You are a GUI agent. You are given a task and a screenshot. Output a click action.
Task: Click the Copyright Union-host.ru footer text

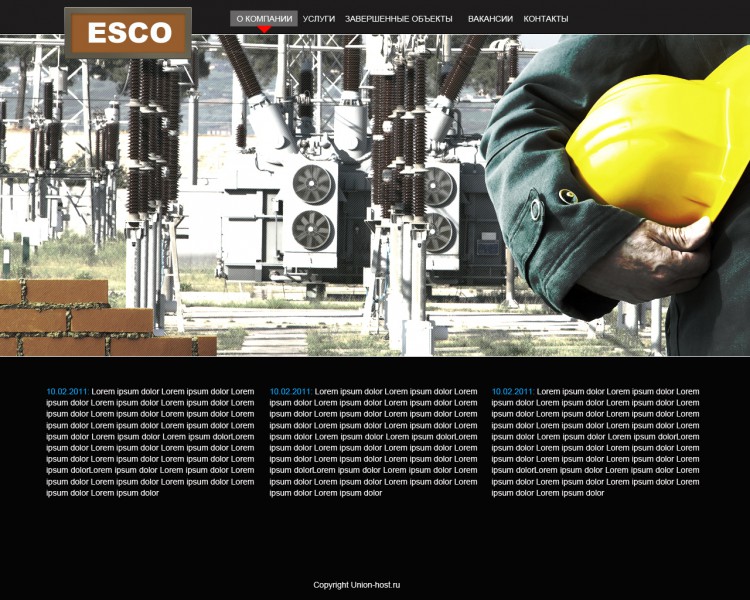(x=357, y=585)
